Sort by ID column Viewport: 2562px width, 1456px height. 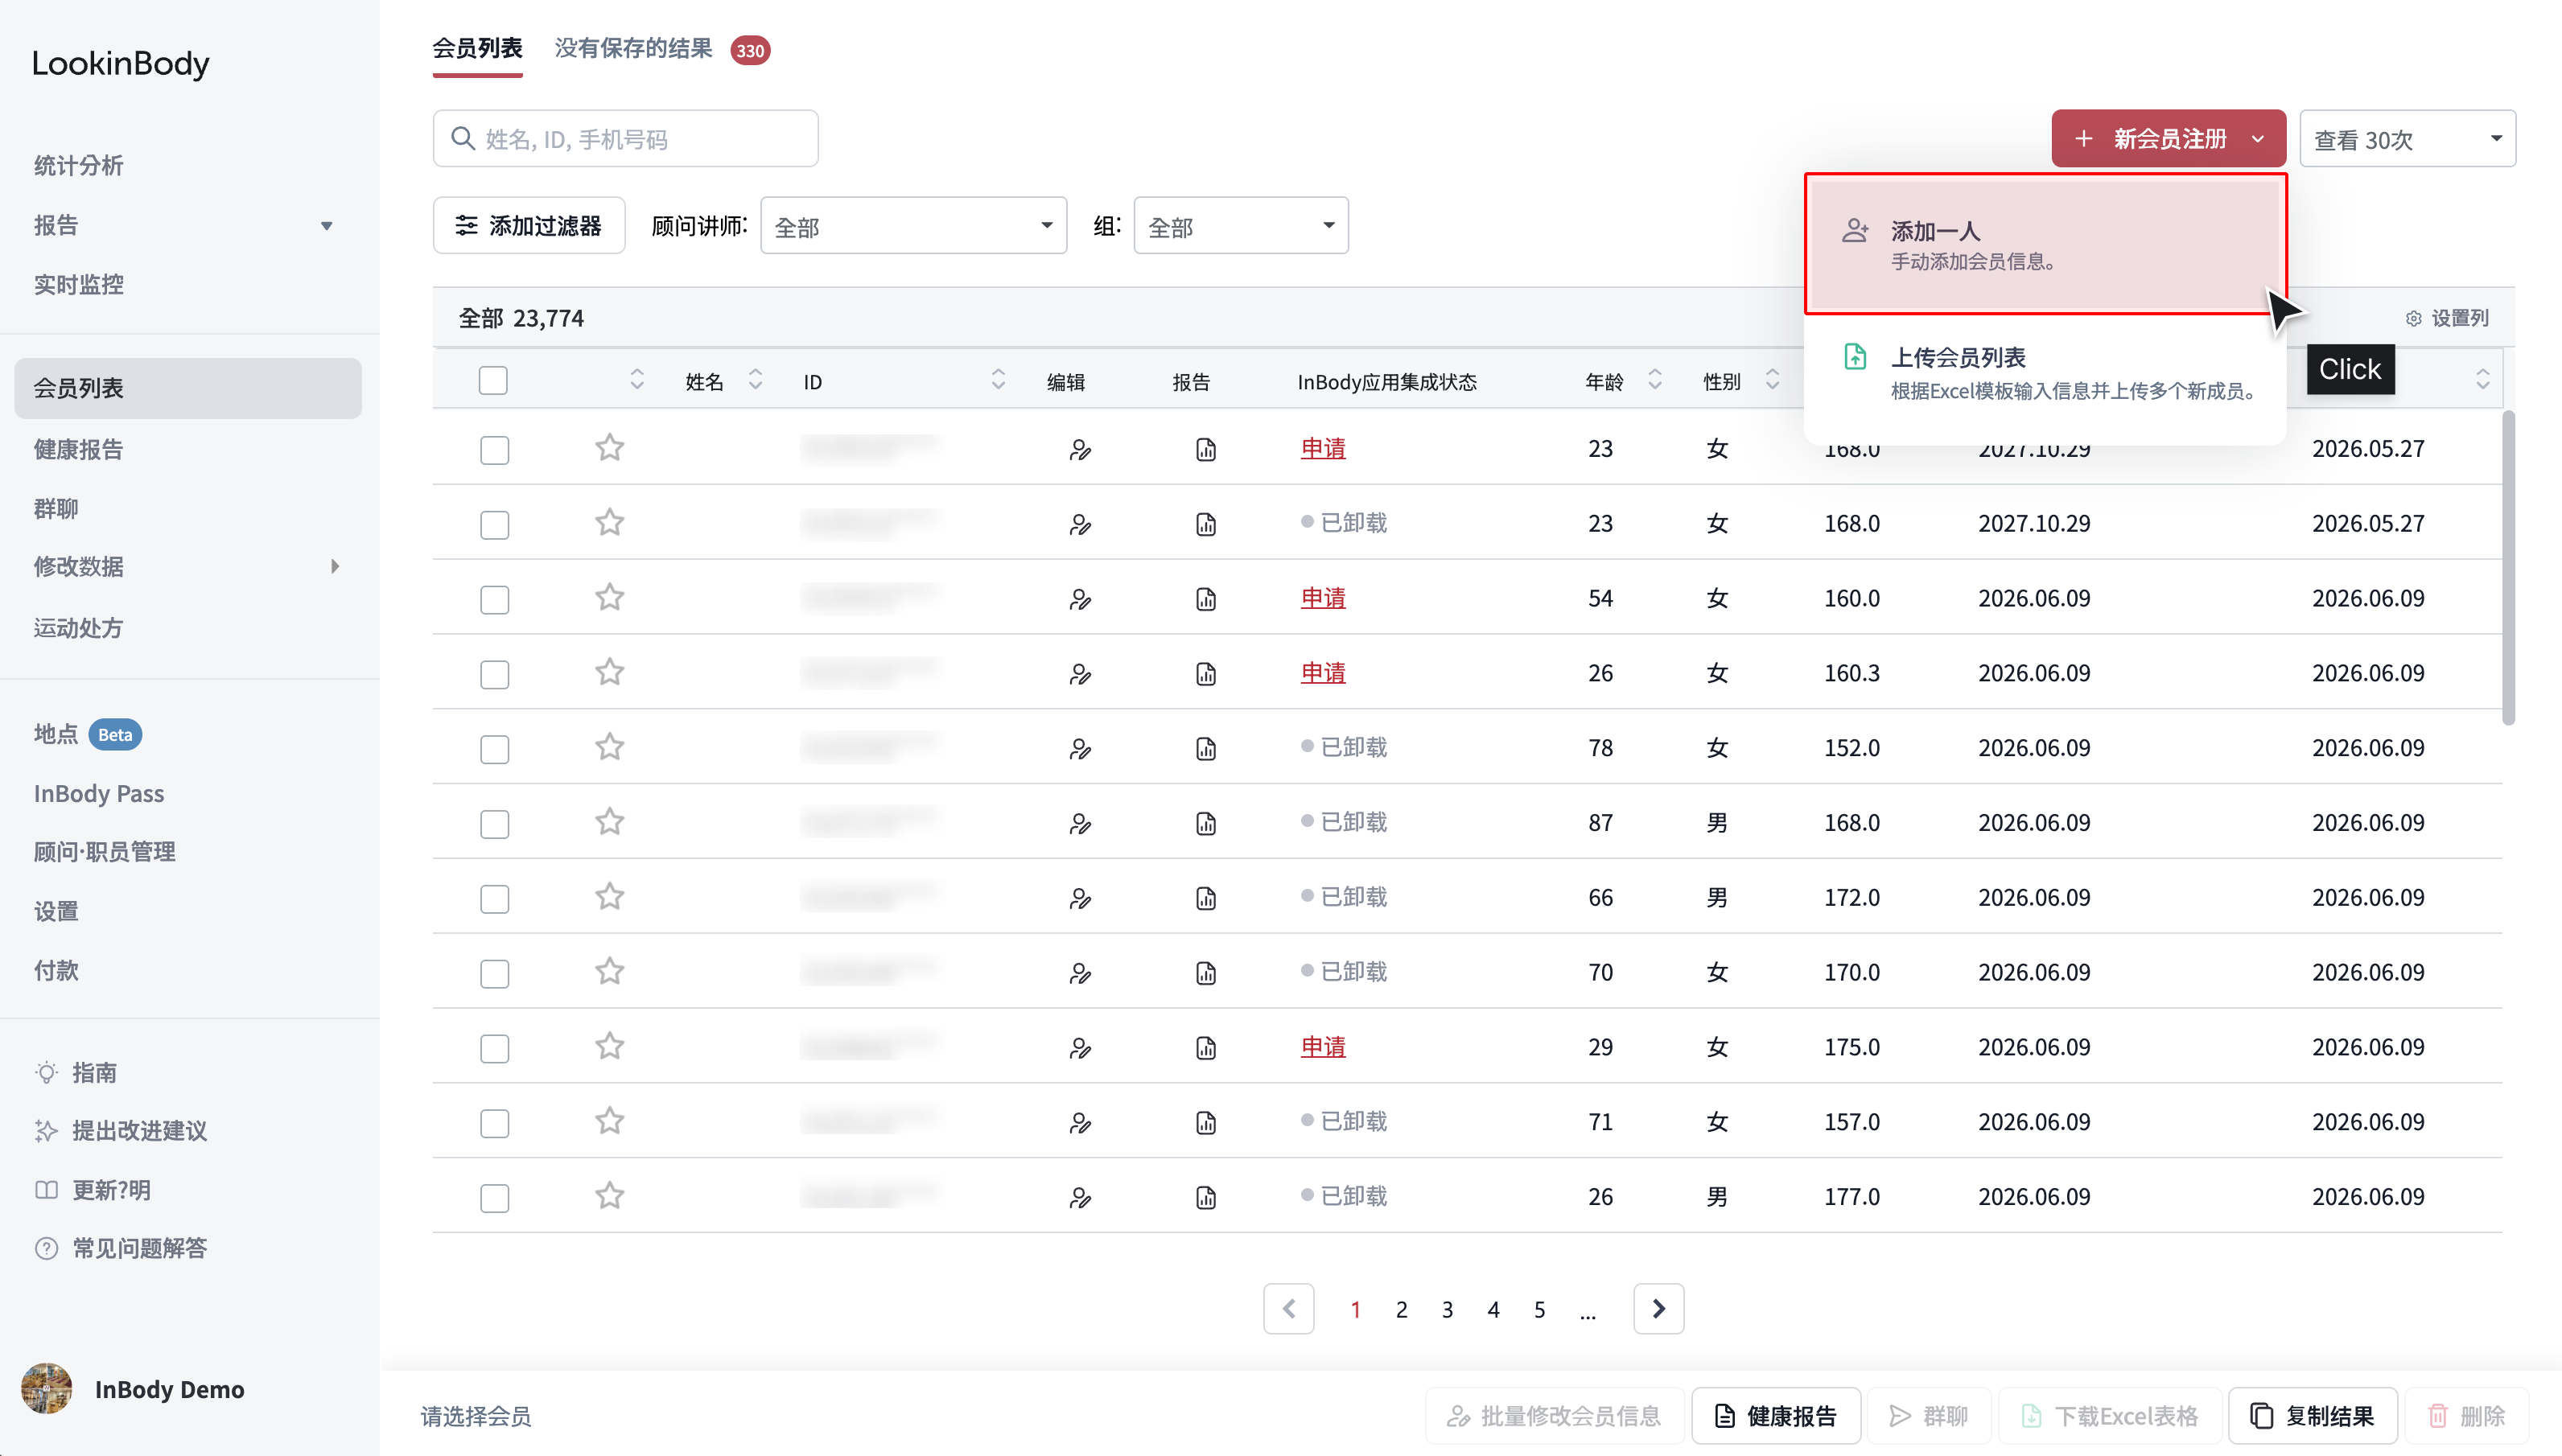998,379
